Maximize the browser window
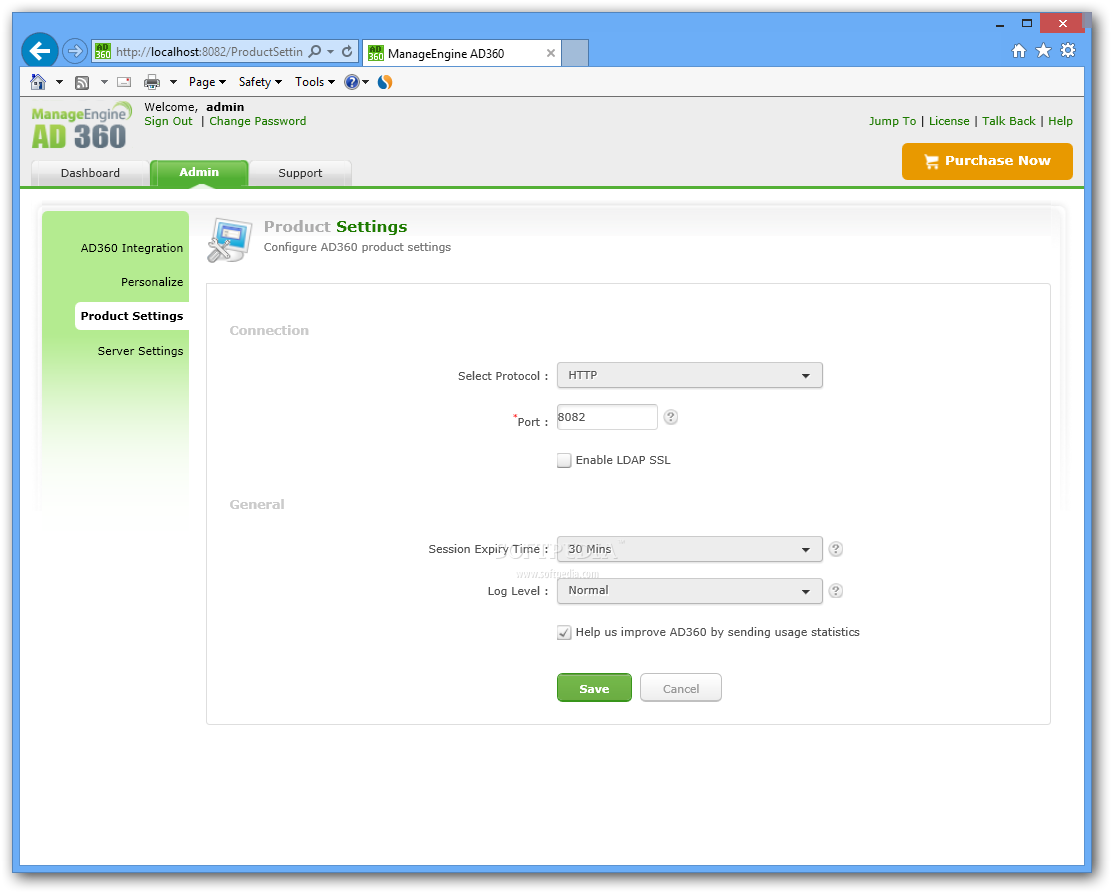This screenshot has width=1112, height=893. click(1027, 23)
